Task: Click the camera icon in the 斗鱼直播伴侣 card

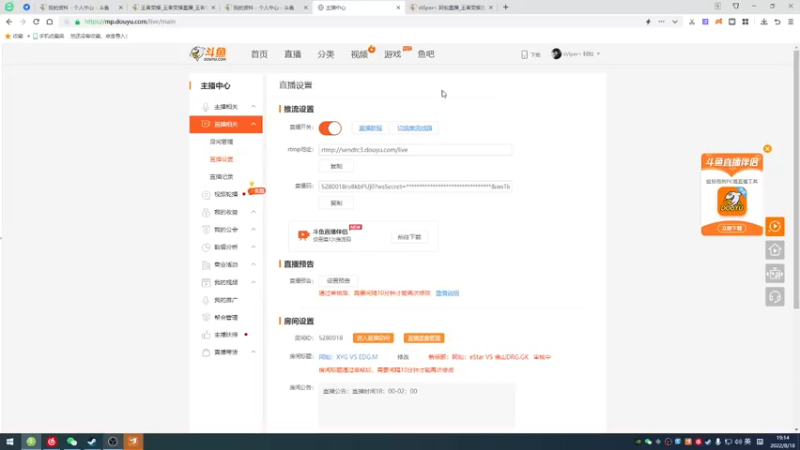Action: 304,235
